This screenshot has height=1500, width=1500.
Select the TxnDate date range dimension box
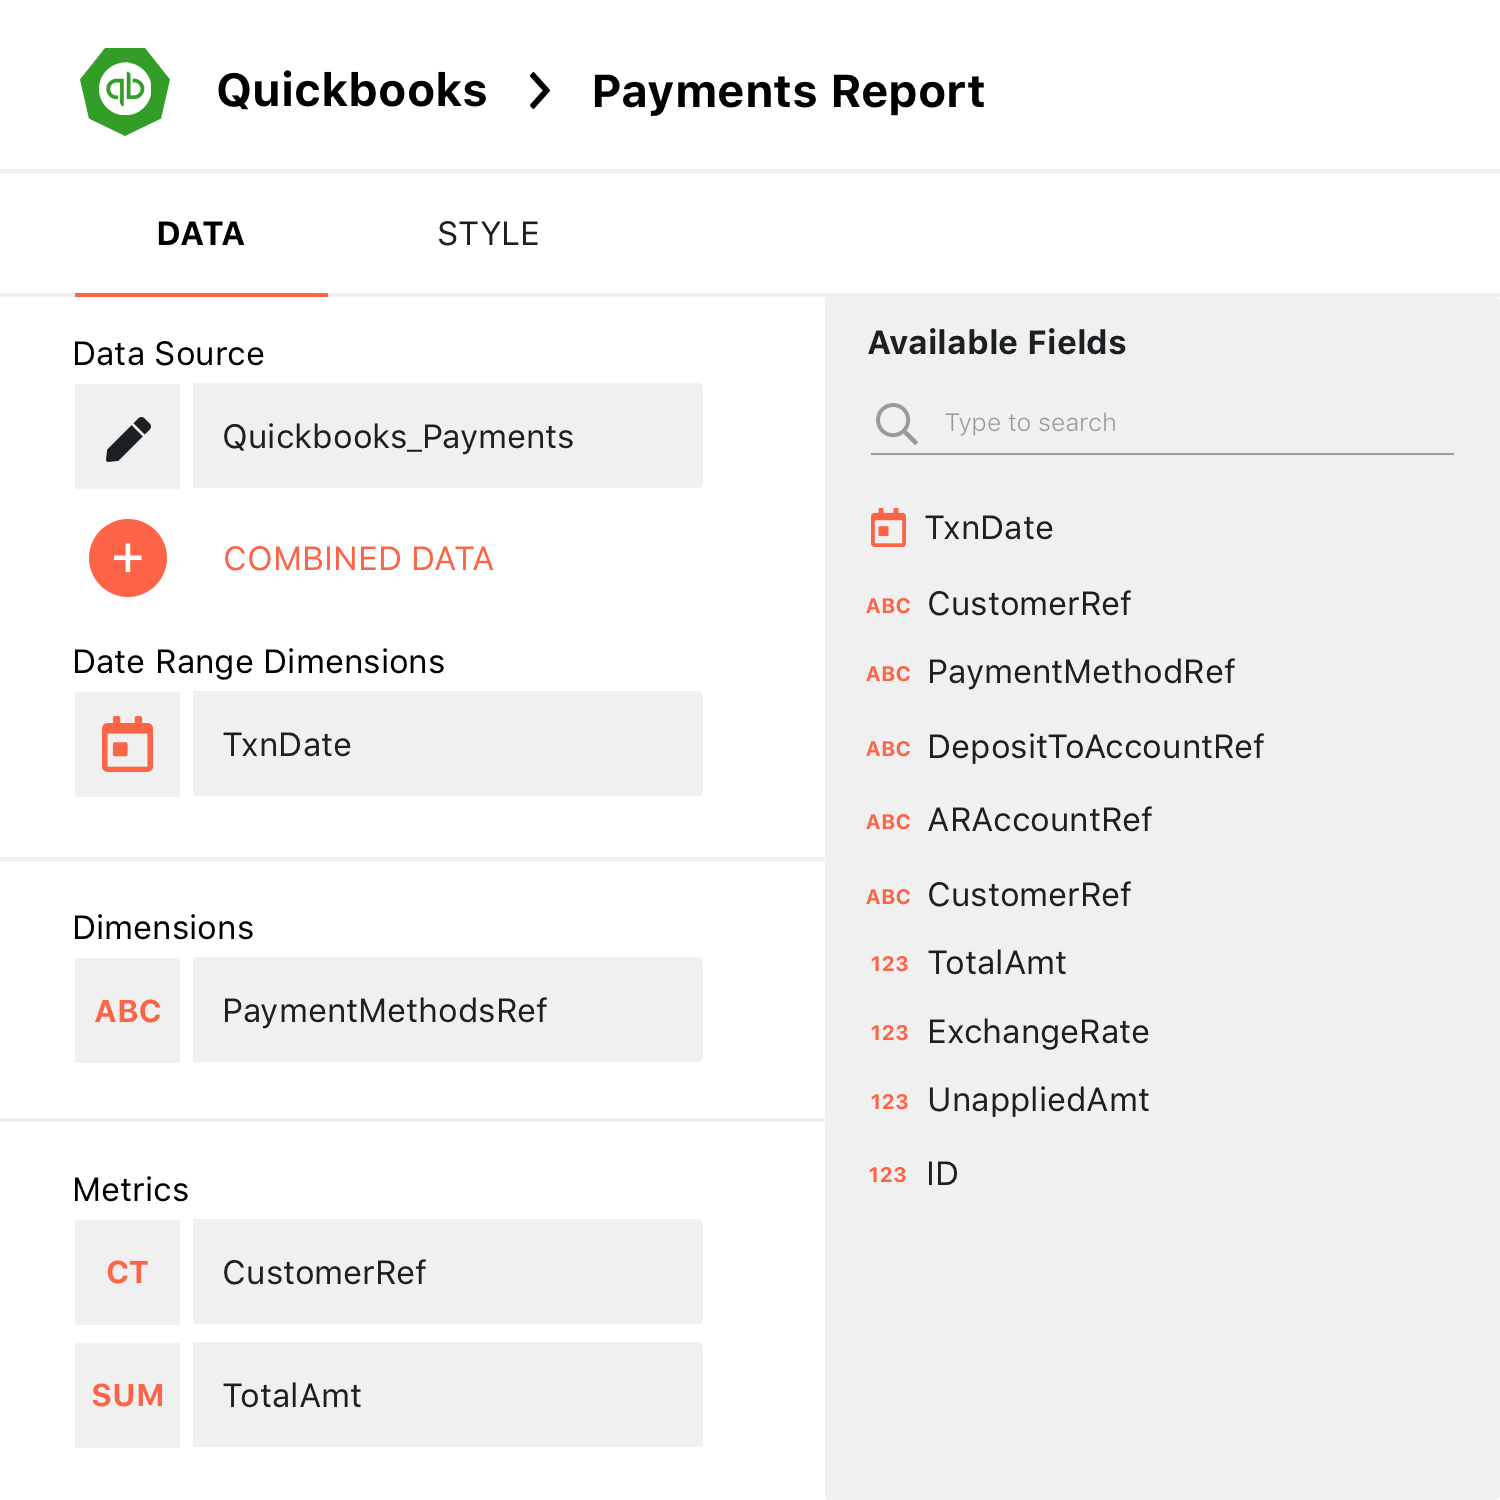(448, 744)
